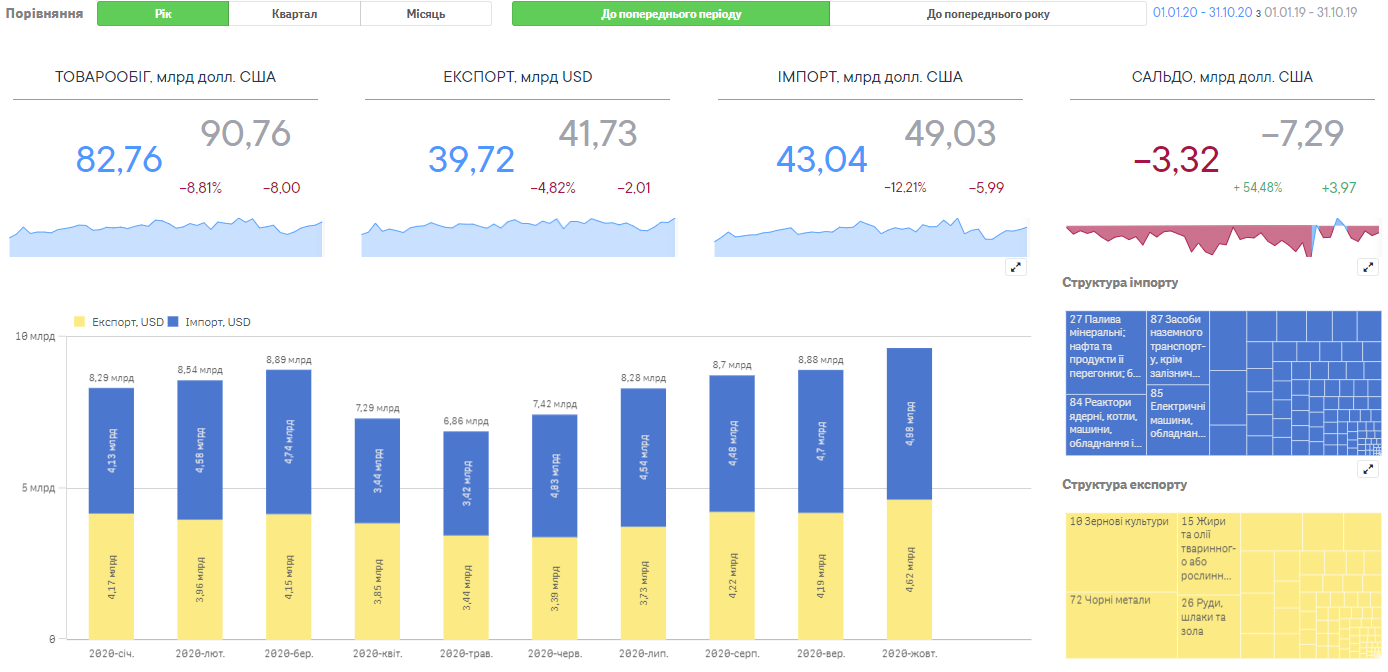Select the export segment of 2020-жовт. bar
The image size is (1388, 672).
click(909, 570)
